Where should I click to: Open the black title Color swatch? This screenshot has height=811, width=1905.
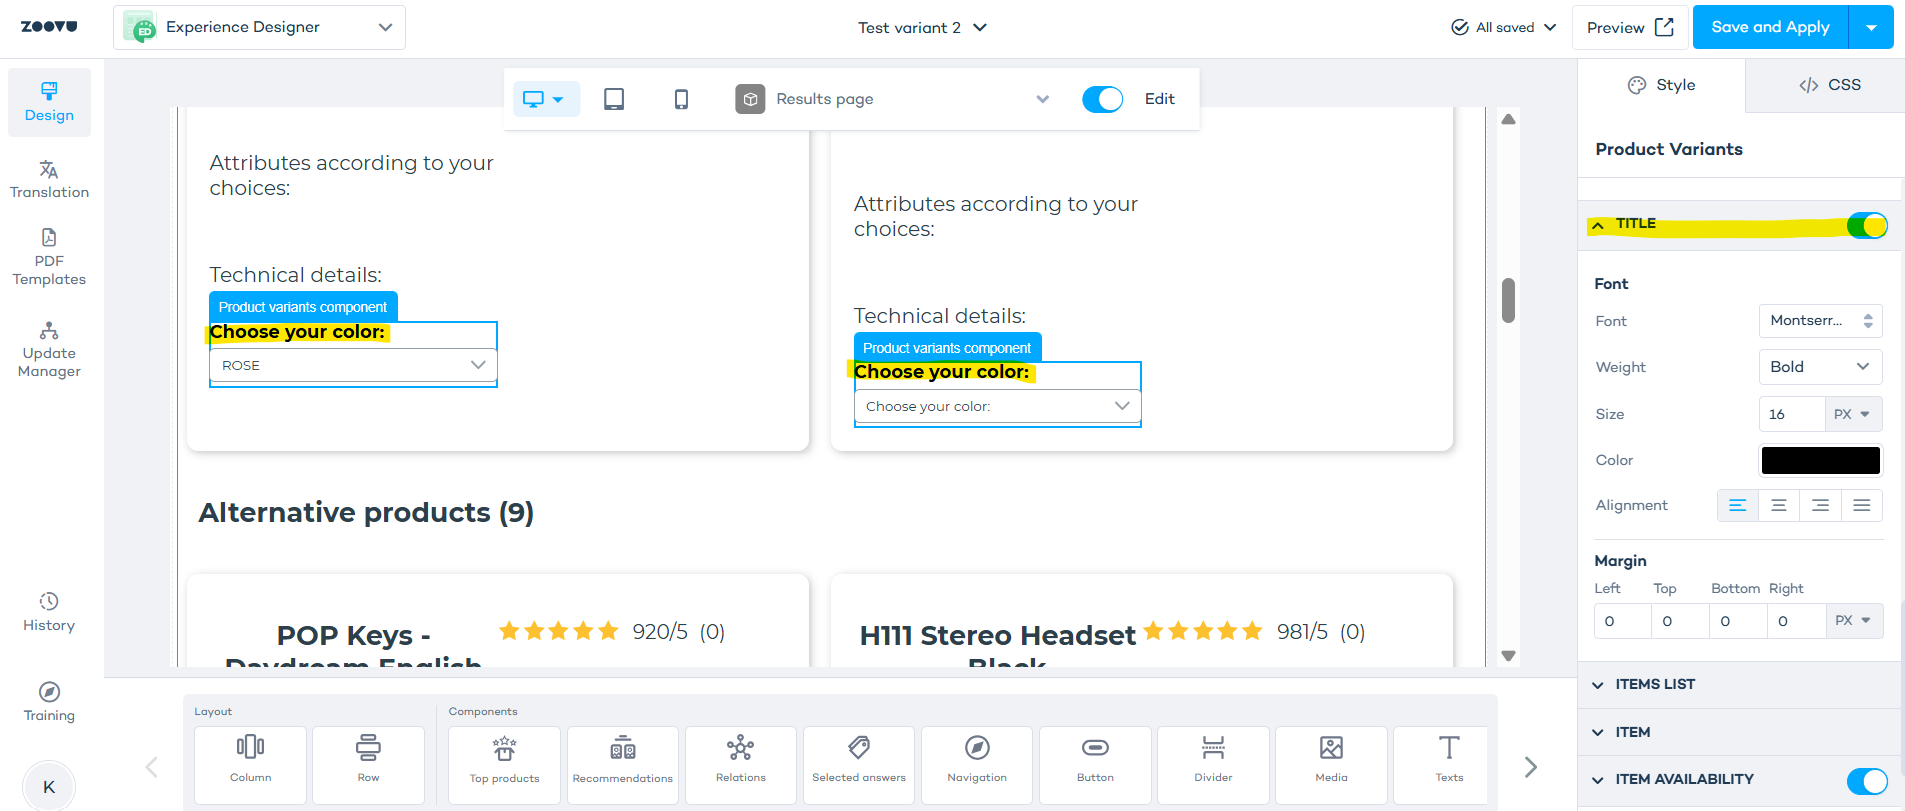pyautogui.click(x=1820, y=460)
